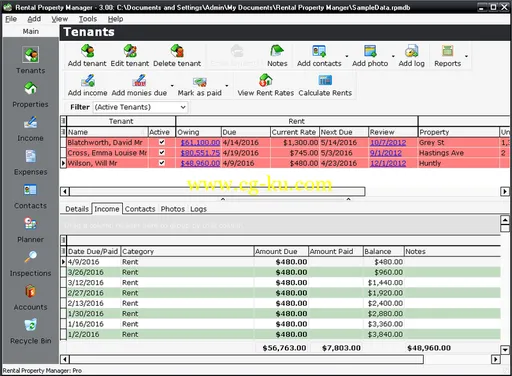Image resolution: width=512 pixels, height=376 pixels.
Task: Switch to the Contacts tab
Action: [140, 209]
